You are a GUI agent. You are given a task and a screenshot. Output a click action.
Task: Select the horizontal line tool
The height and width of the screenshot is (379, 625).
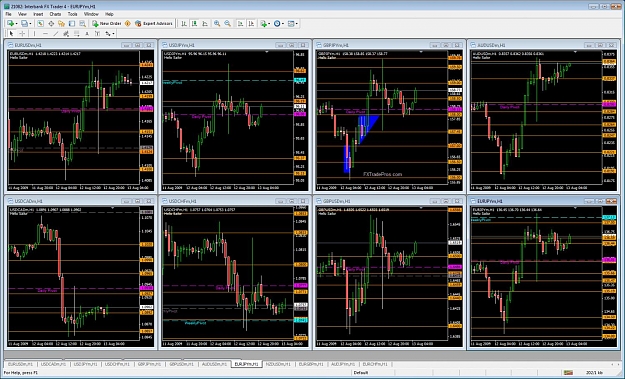[x=45, y=33]
